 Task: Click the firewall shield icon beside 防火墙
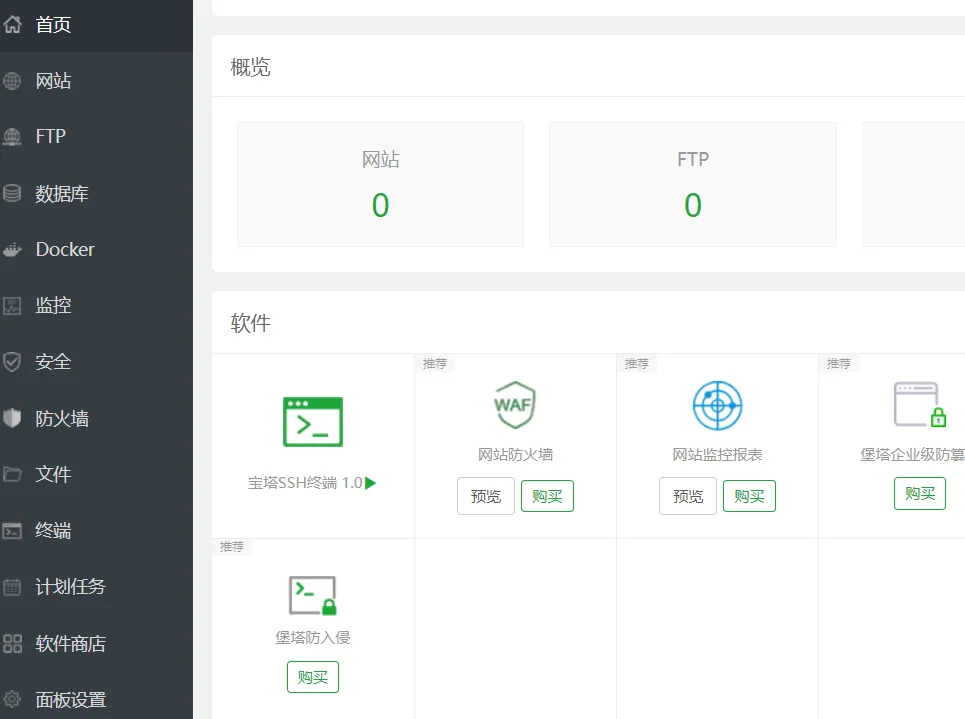pyautogui.click(x=12, y=418)
